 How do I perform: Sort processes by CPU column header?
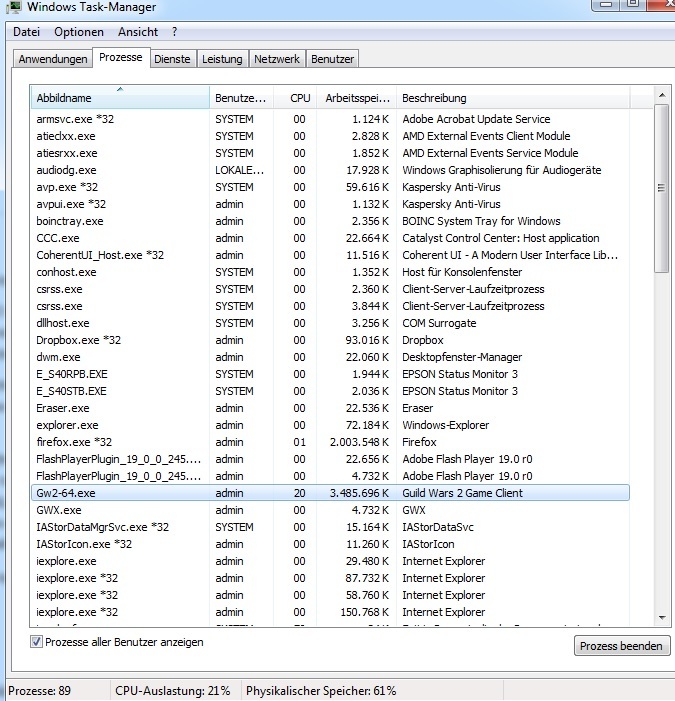pyautogui.click(x=299, y=98)
